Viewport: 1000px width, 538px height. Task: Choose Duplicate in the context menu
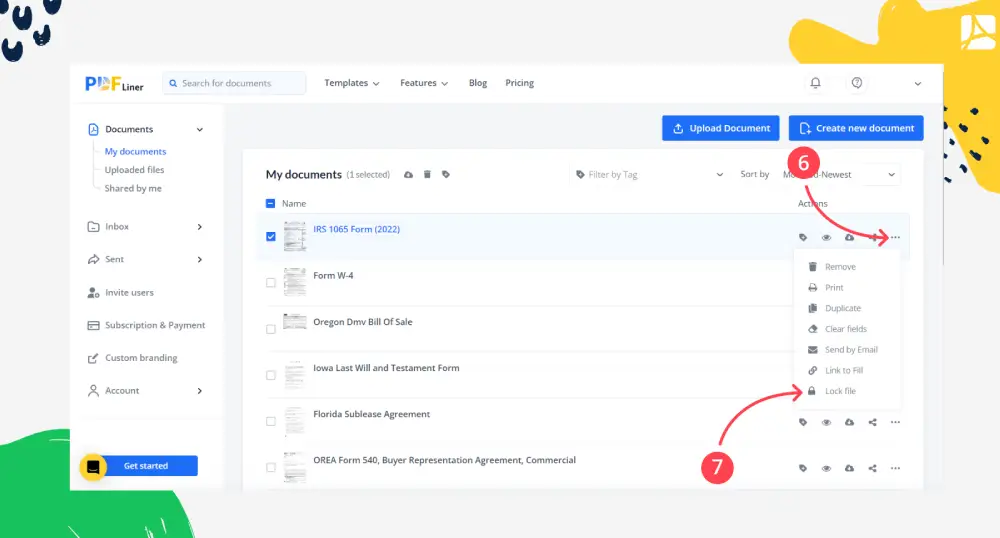tap(842, 308)
